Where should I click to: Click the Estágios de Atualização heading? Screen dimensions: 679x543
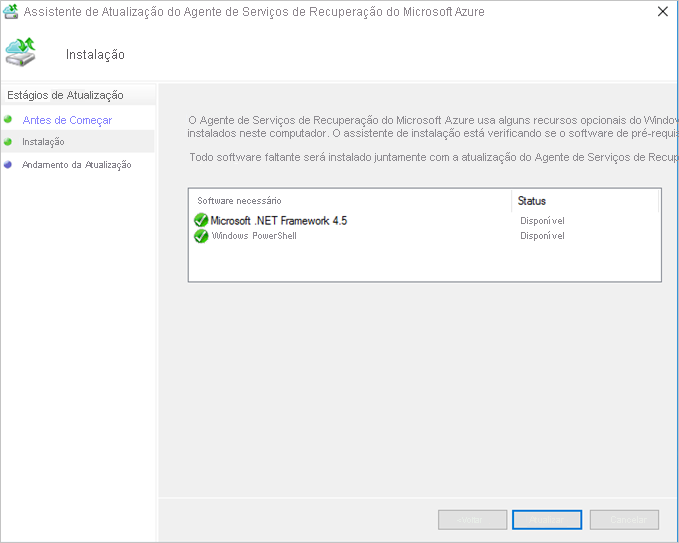pyautogui.click(x=65, y=95)
